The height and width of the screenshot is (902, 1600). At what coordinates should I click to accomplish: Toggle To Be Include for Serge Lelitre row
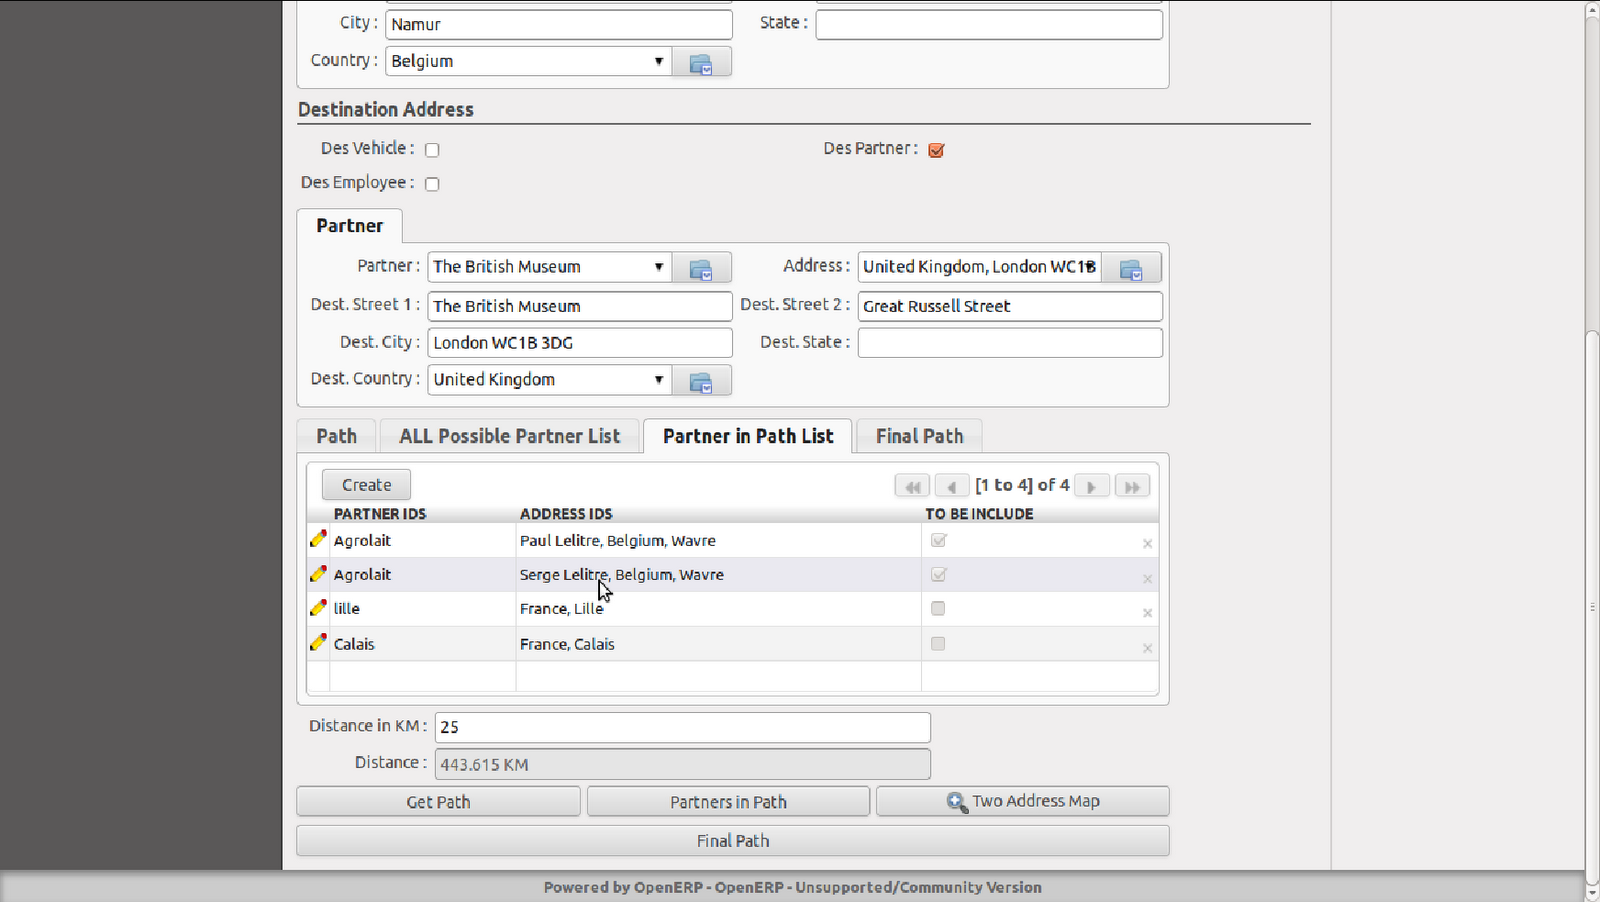click(938, 574)
